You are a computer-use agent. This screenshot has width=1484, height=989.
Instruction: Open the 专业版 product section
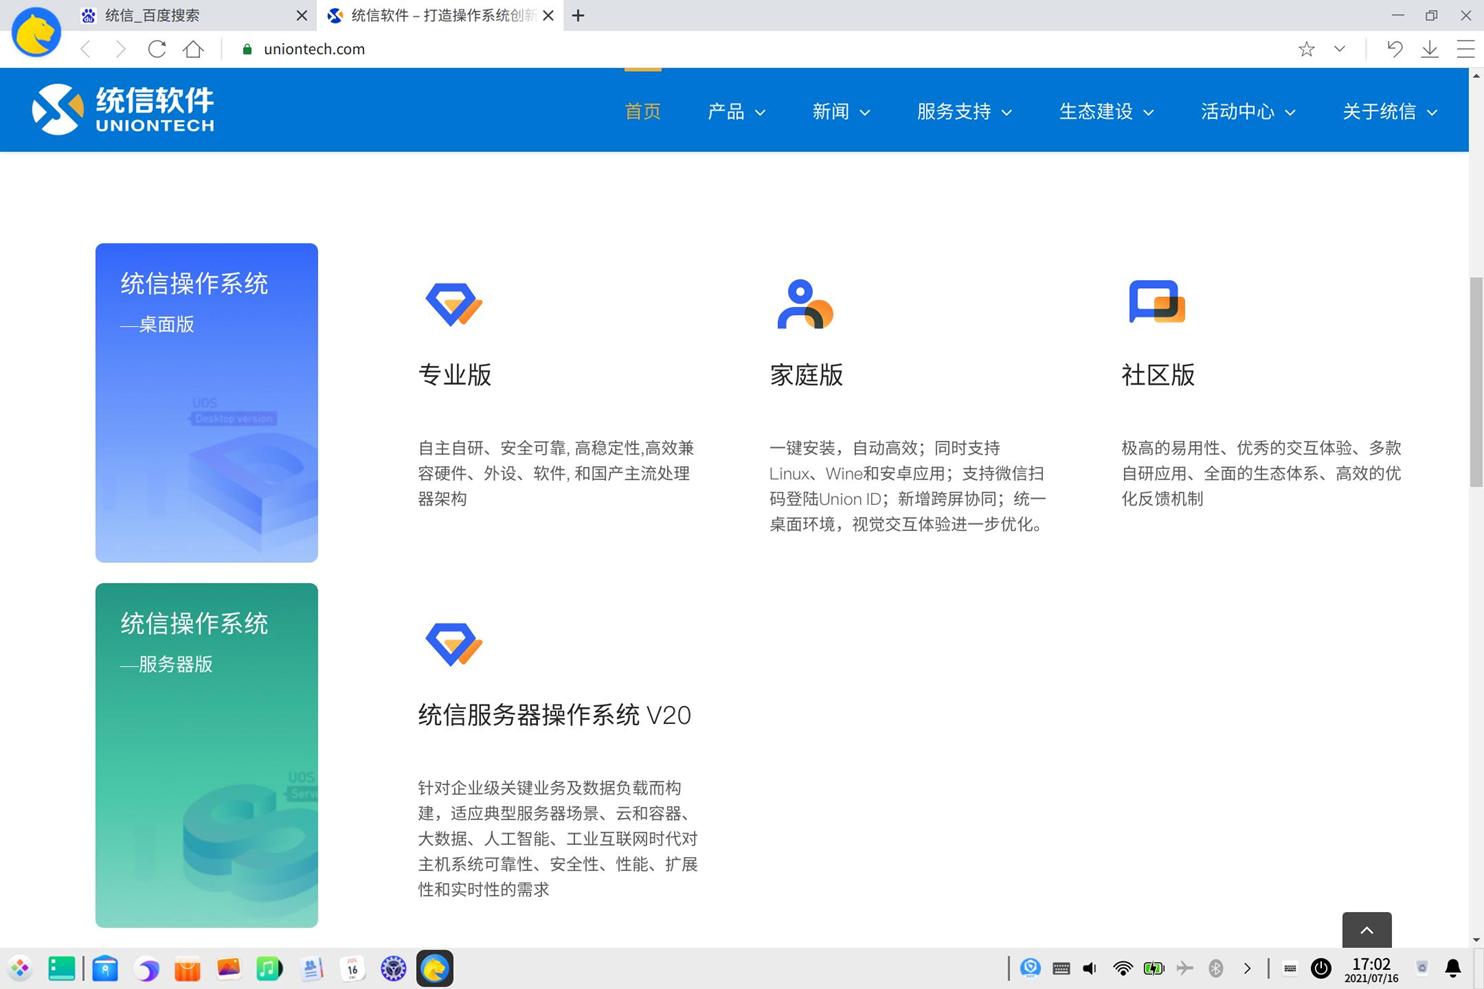pyautogui.click(x=455, y=374)
